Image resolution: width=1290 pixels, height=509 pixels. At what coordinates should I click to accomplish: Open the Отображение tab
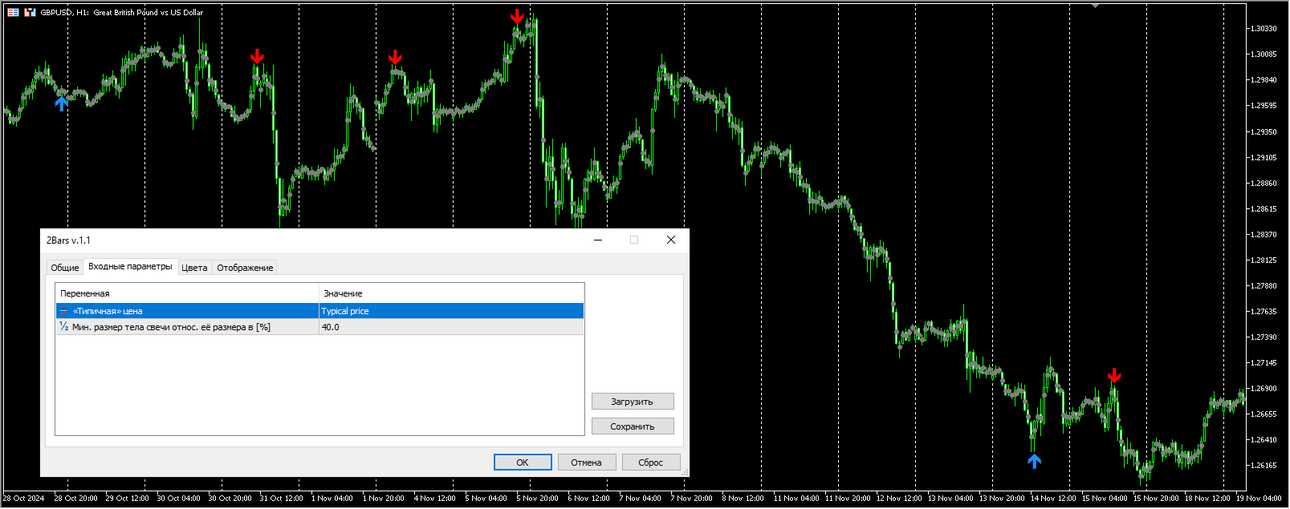click(x=245, y=268)
